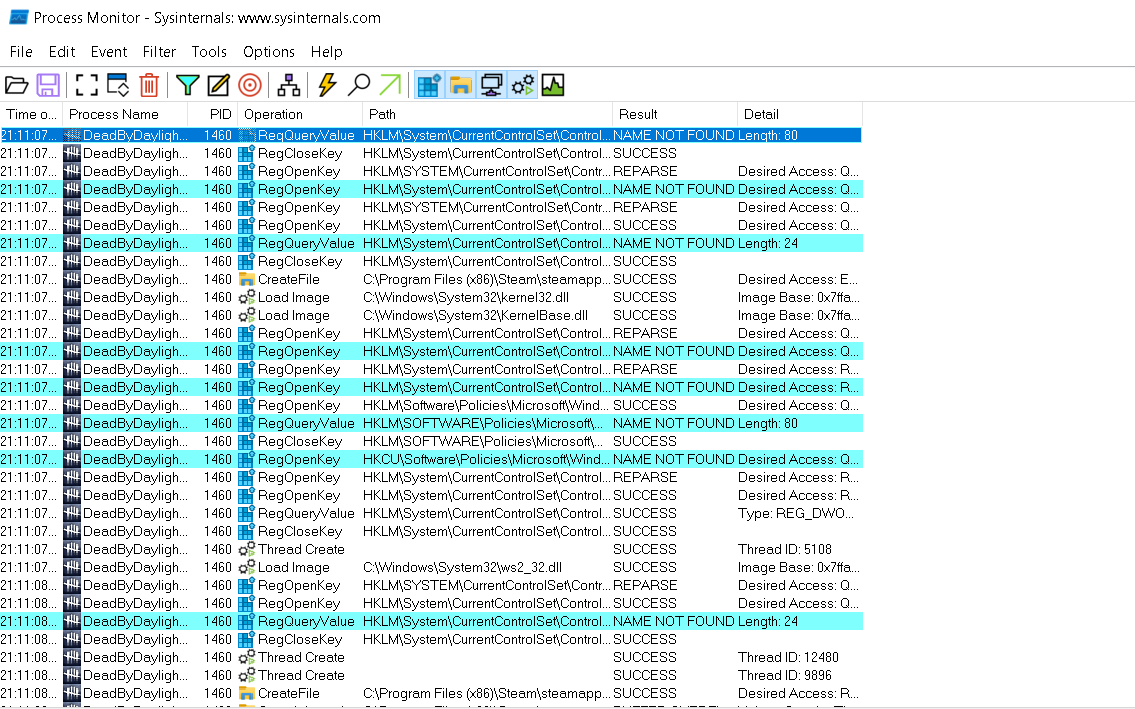1135x709 pixels.
Task: Open the Event menu
Action: coord(109,52)
